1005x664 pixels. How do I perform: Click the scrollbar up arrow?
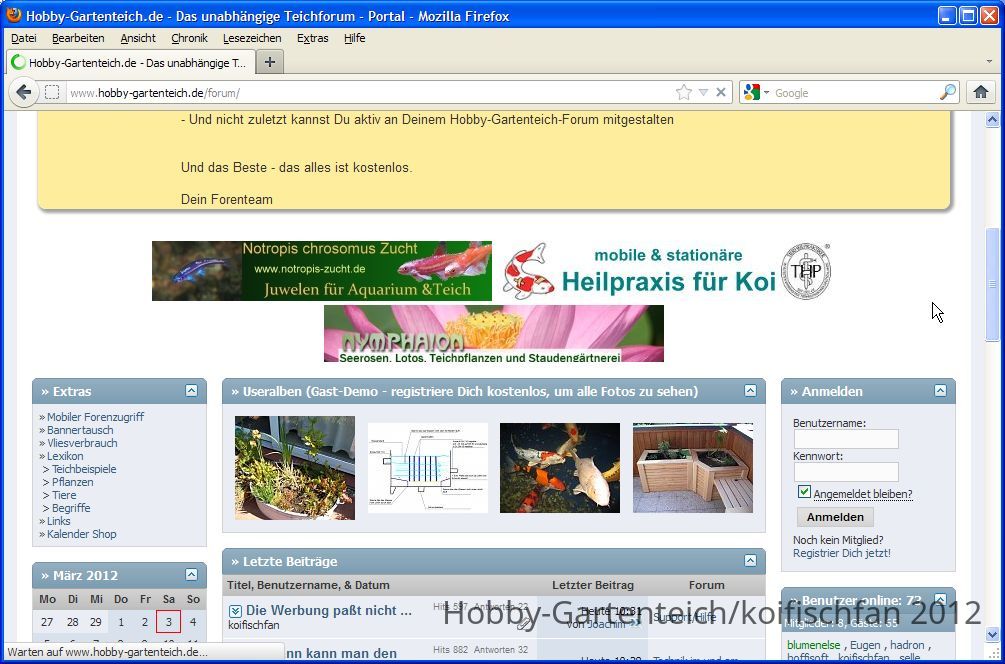992,120
